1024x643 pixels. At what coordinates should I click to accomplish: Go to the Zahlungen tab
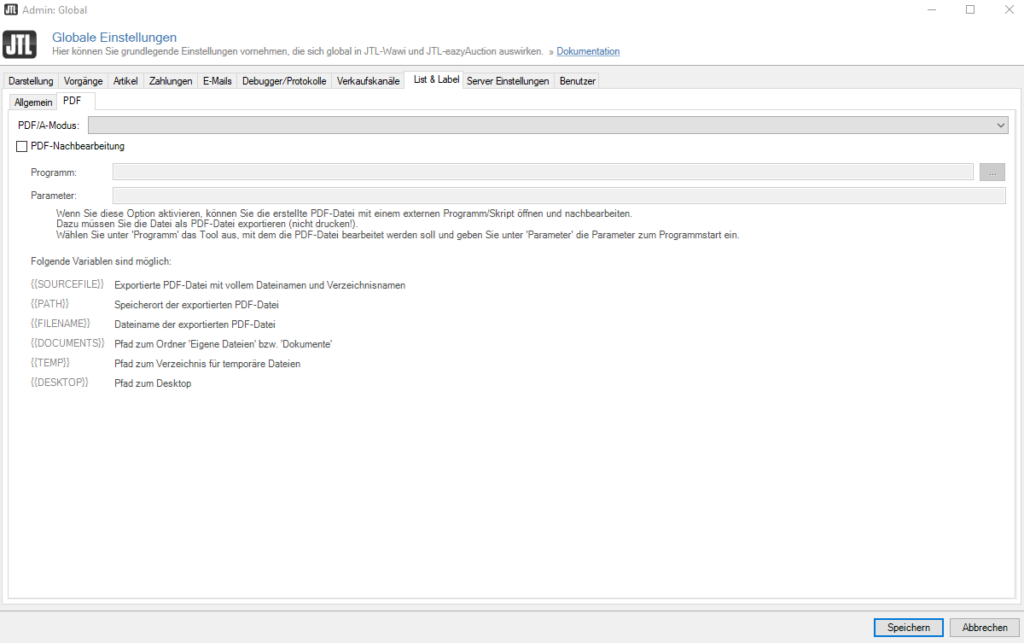pyautogui.click(x=170, y=81)
